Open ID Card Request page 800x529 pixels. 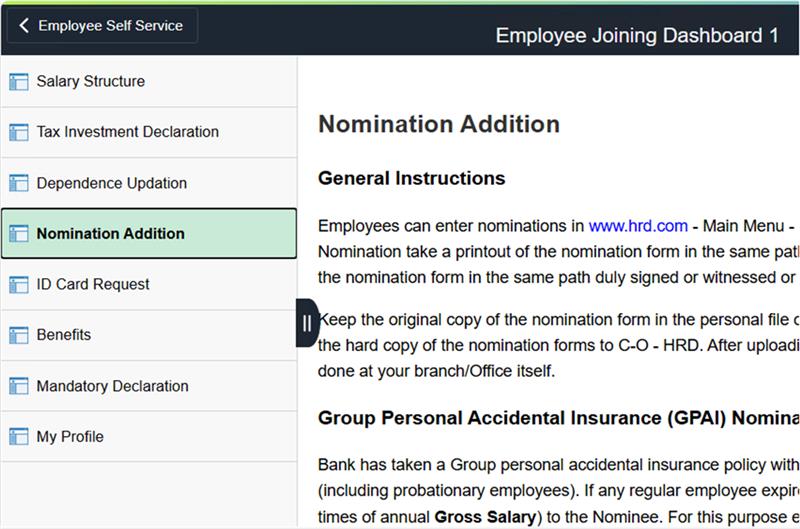point(93,285)
